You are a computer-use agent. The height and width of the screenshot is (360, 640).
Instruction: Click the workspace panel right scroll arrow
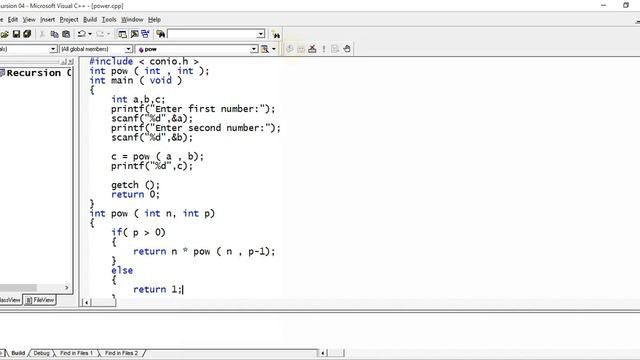click(67, 288)
